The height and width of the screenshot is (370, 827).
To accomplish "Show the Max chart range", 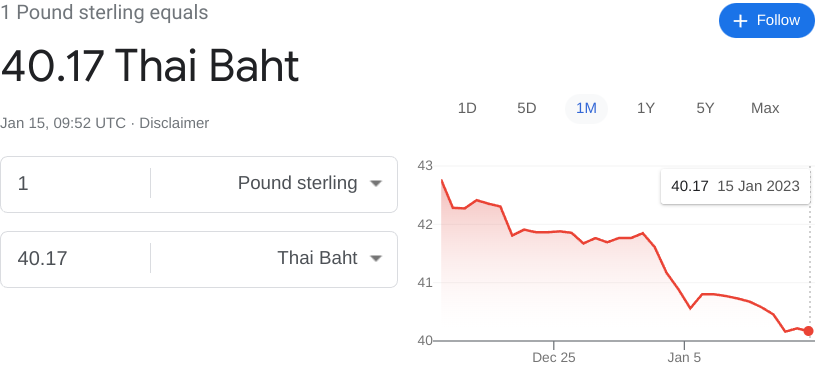I will click(x=765, y=109).
